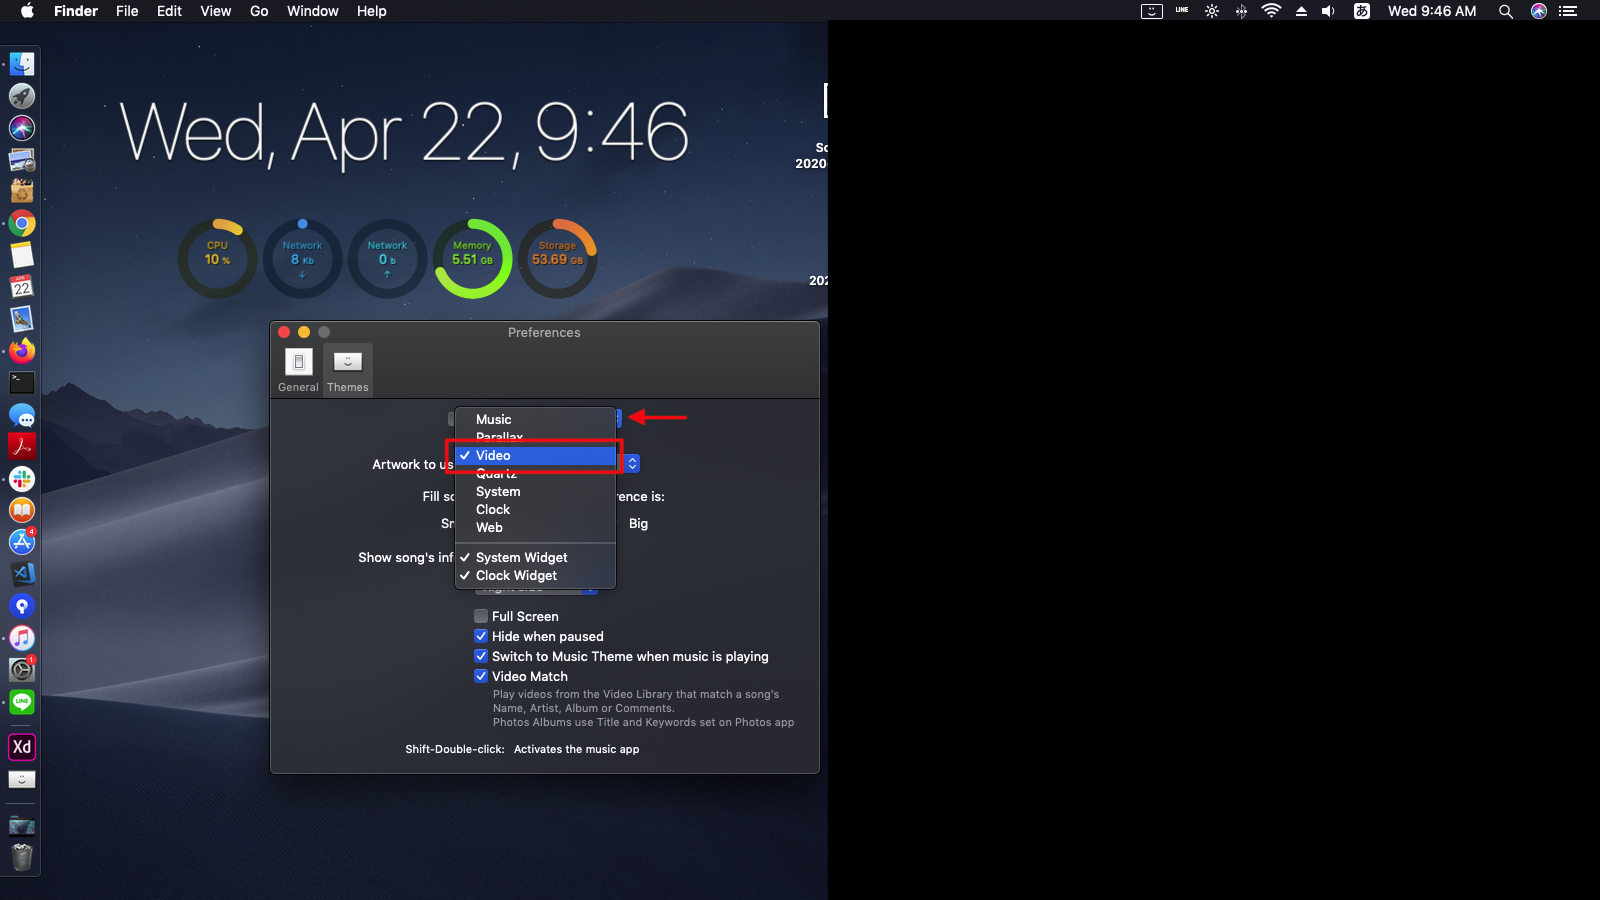Click 'Activates the music app' text
Image resolution: width=1600 pixels, height=900 pixels.
pyautogui.click(x=576, y=749)
